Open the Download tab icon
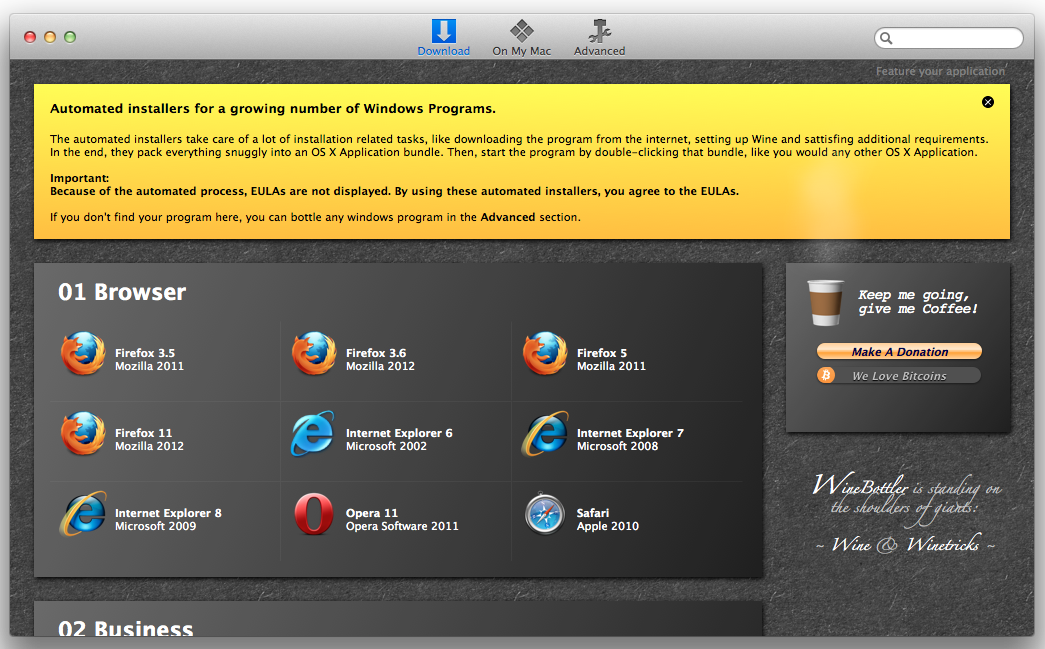Image resolution: width=1045 pixels, height=649 pixels. point(443,31)
